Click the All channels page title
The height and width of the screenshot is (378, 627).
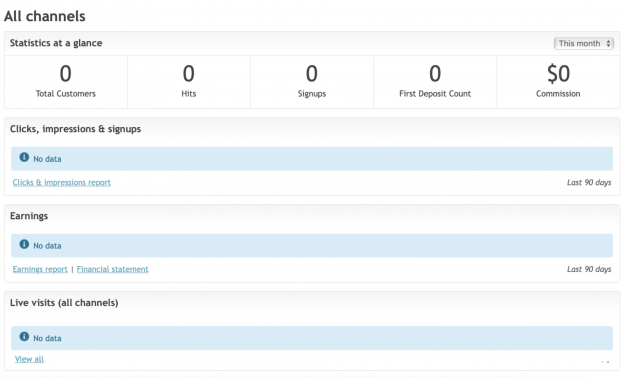coord(45,16)
